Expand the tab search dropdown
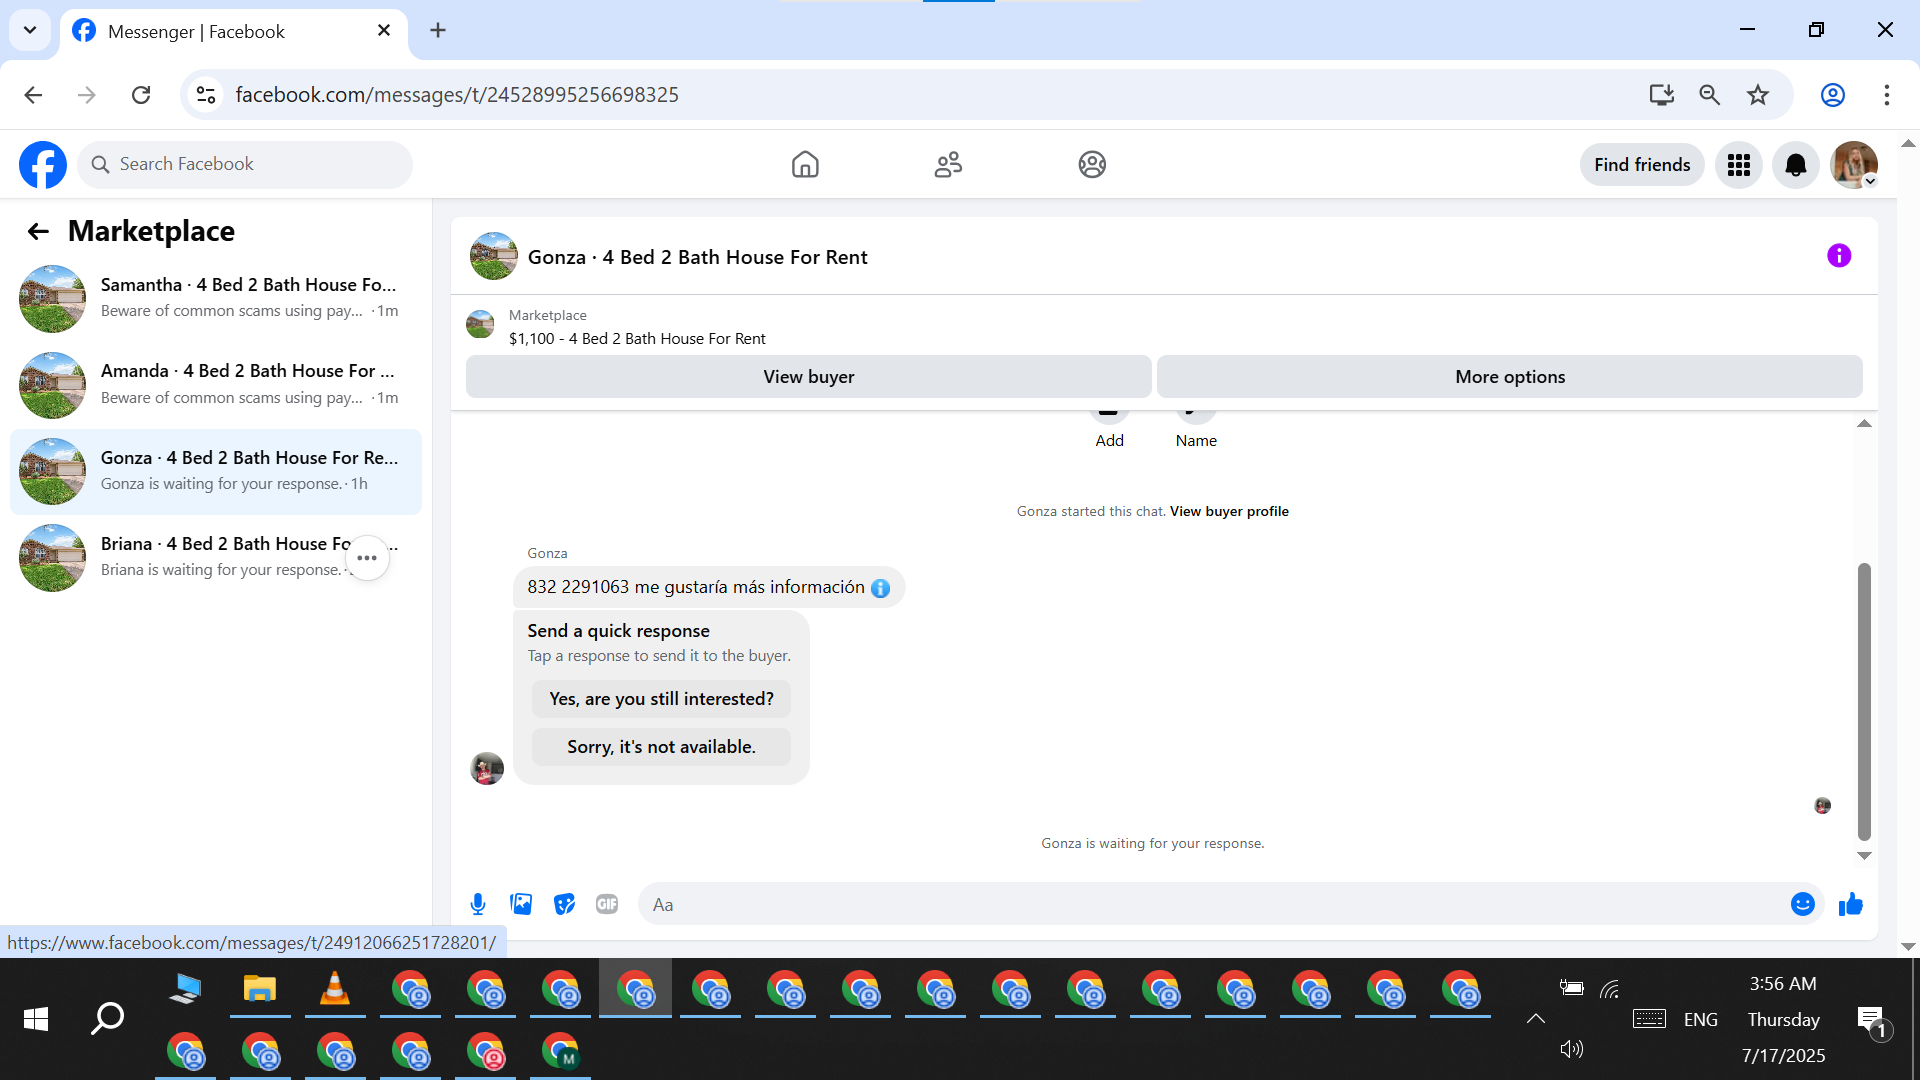This screenshot has width=1920, height=1080. pos(30,30)
